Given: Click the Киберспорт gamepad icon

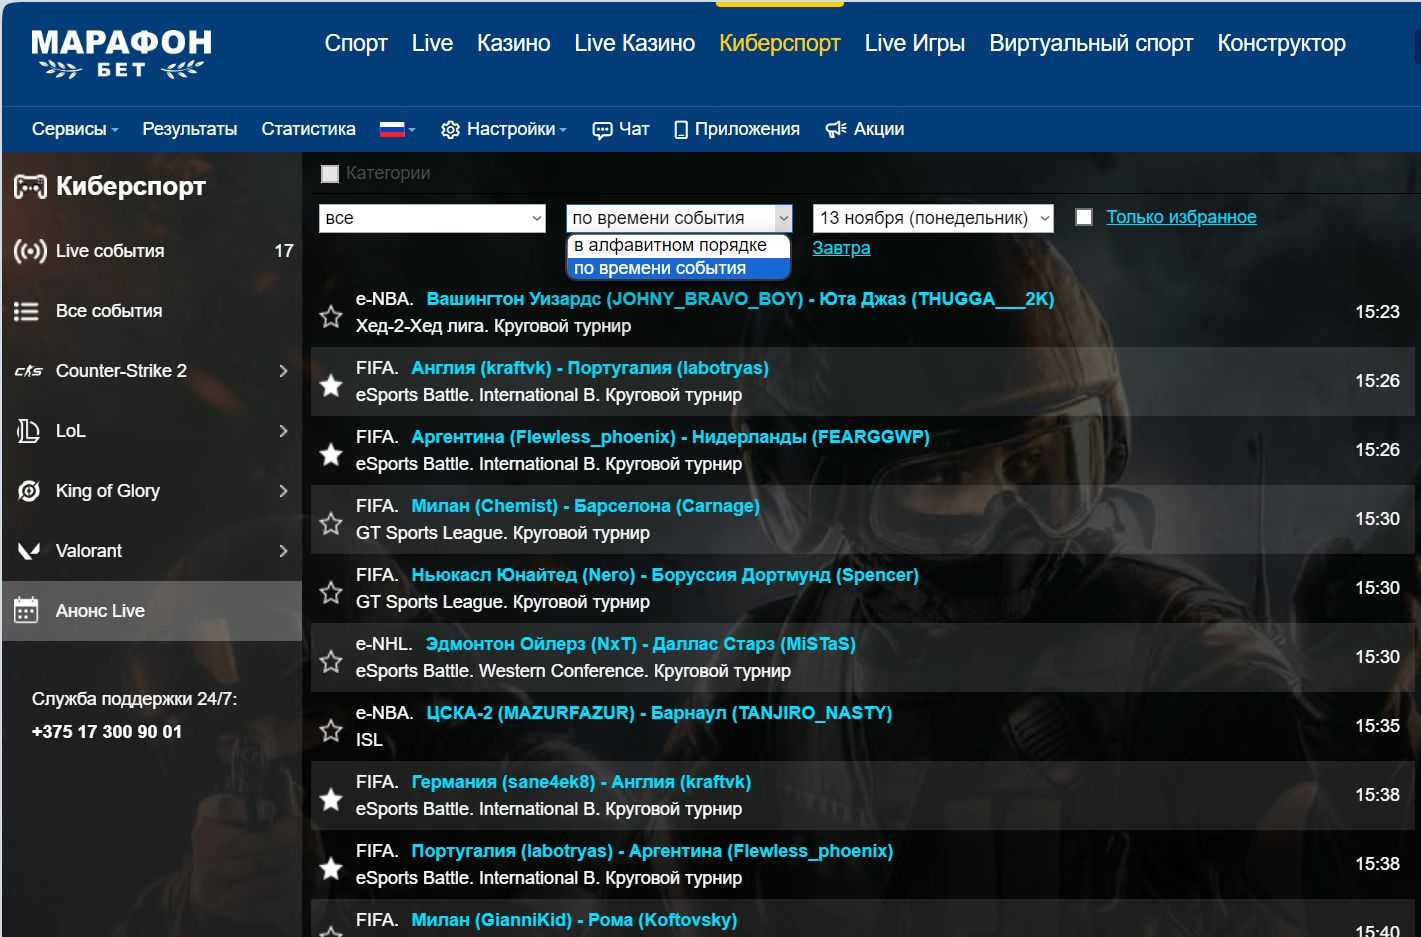Looking at the screenshot, I should point(30,186).
